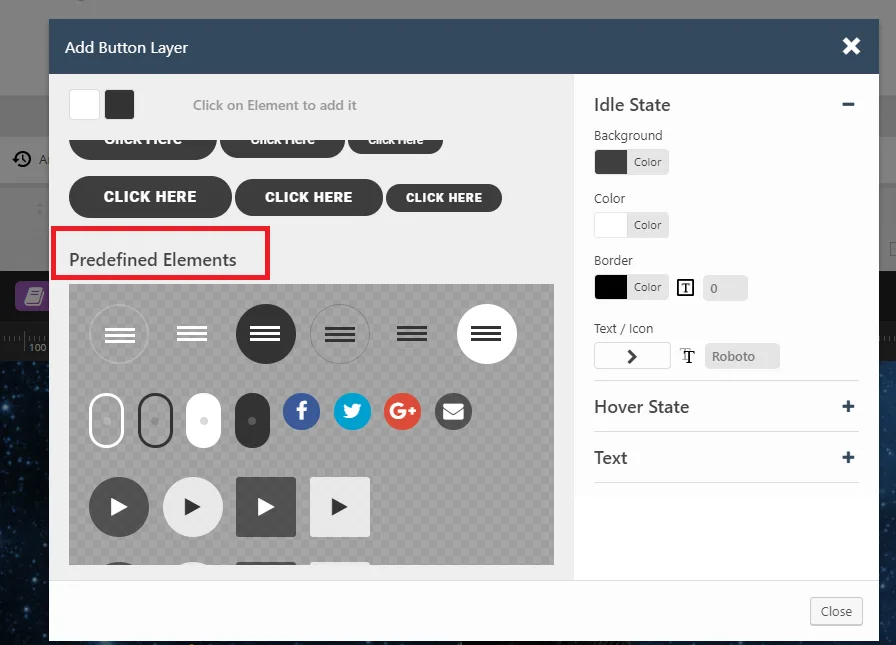Screen dimensions: 896x645
Task: Pick the Idle State Background color
Action: [x=631, y=162]
